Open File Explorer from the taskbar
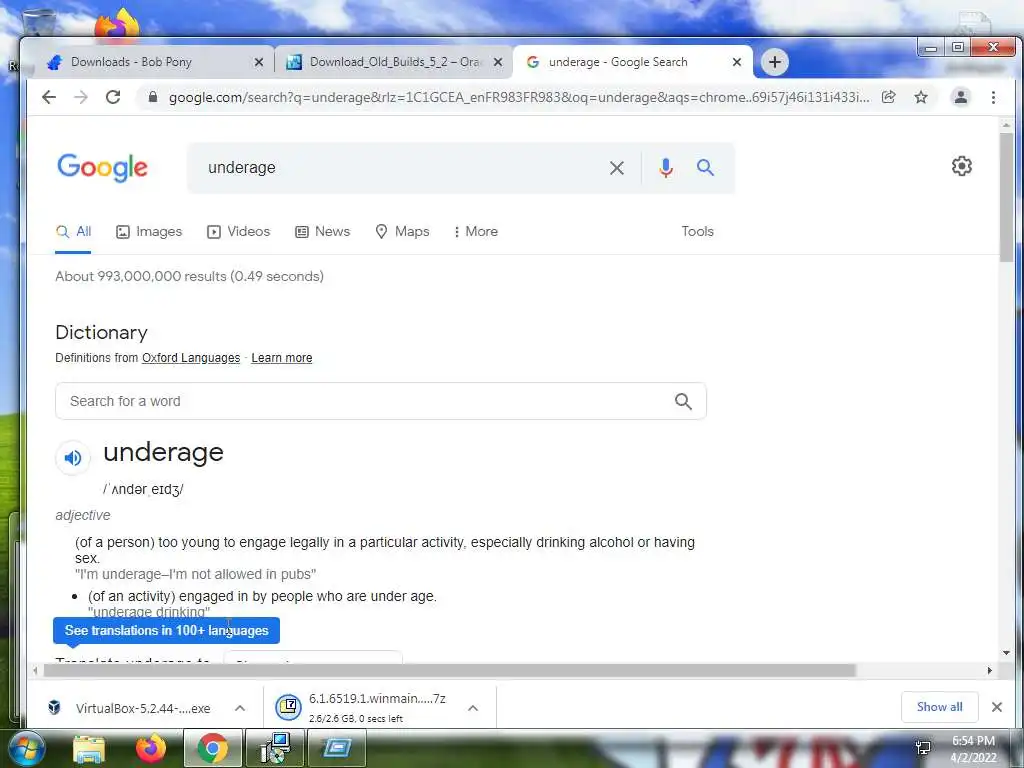Screen dimensions: 1024x768 (x=89, y=748)
